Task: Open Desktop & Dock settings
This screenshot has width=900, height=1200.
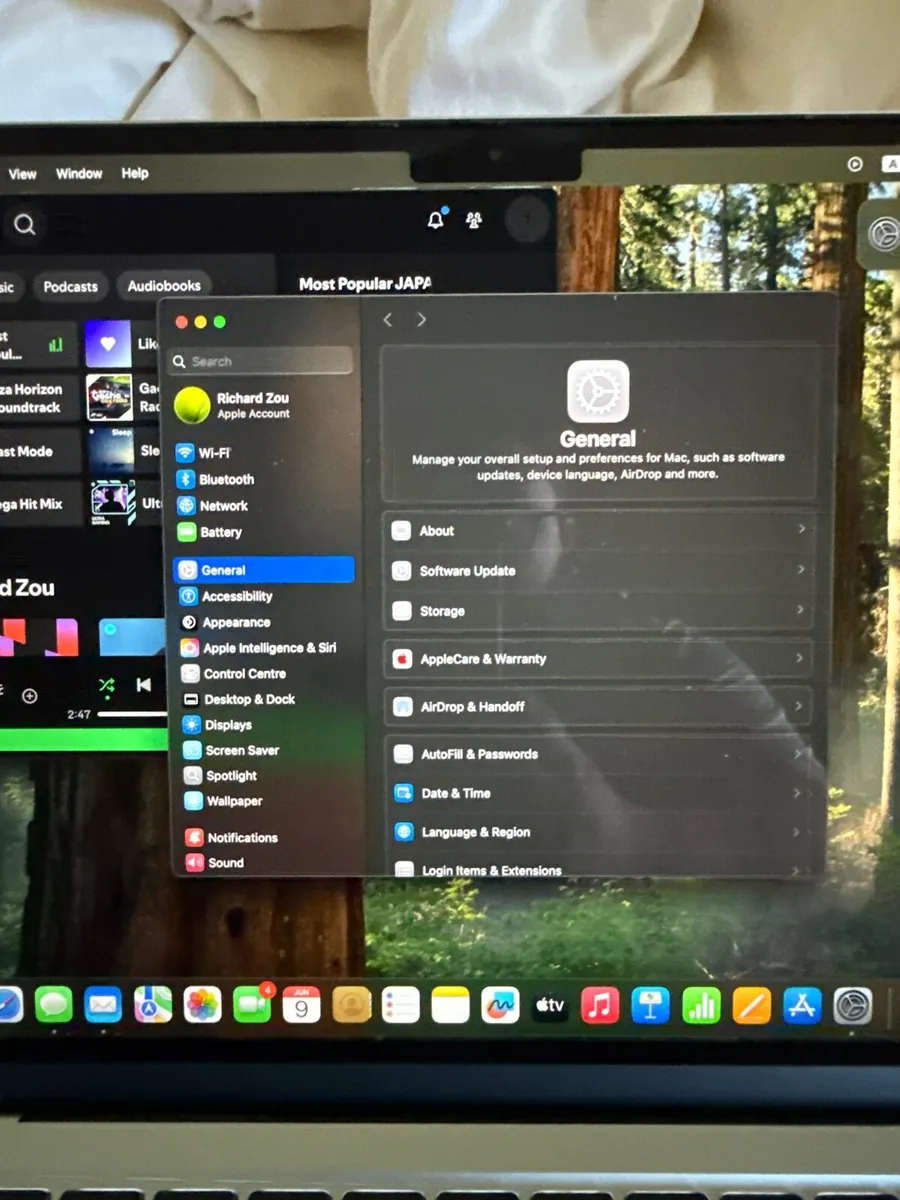Action: (238, 699)
